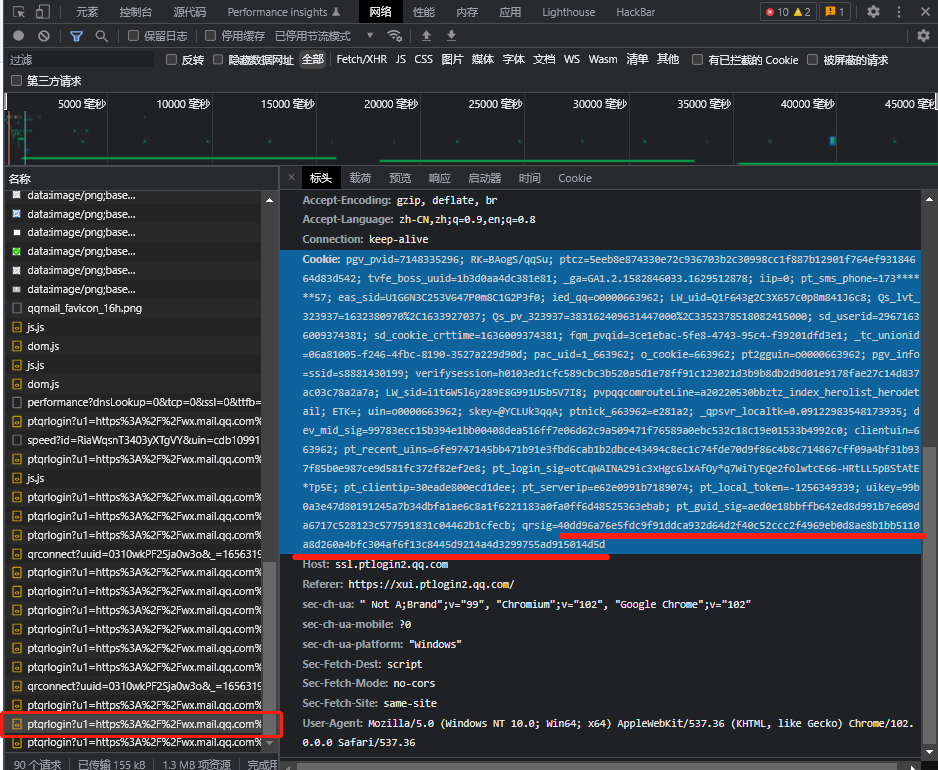
Task: Click the inspect element picker icon
Action: coord(17,12)
